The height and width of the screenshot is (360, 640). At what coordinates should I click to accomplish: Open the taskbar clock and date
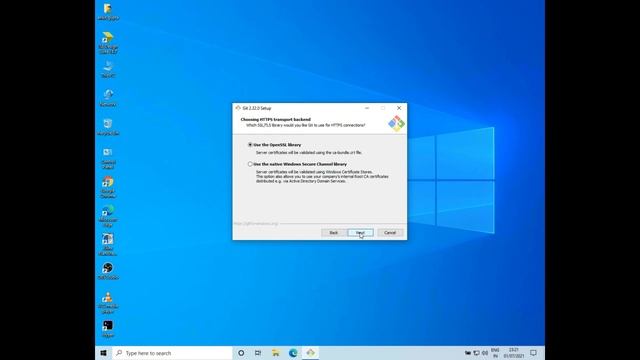(x=513, y=353)
